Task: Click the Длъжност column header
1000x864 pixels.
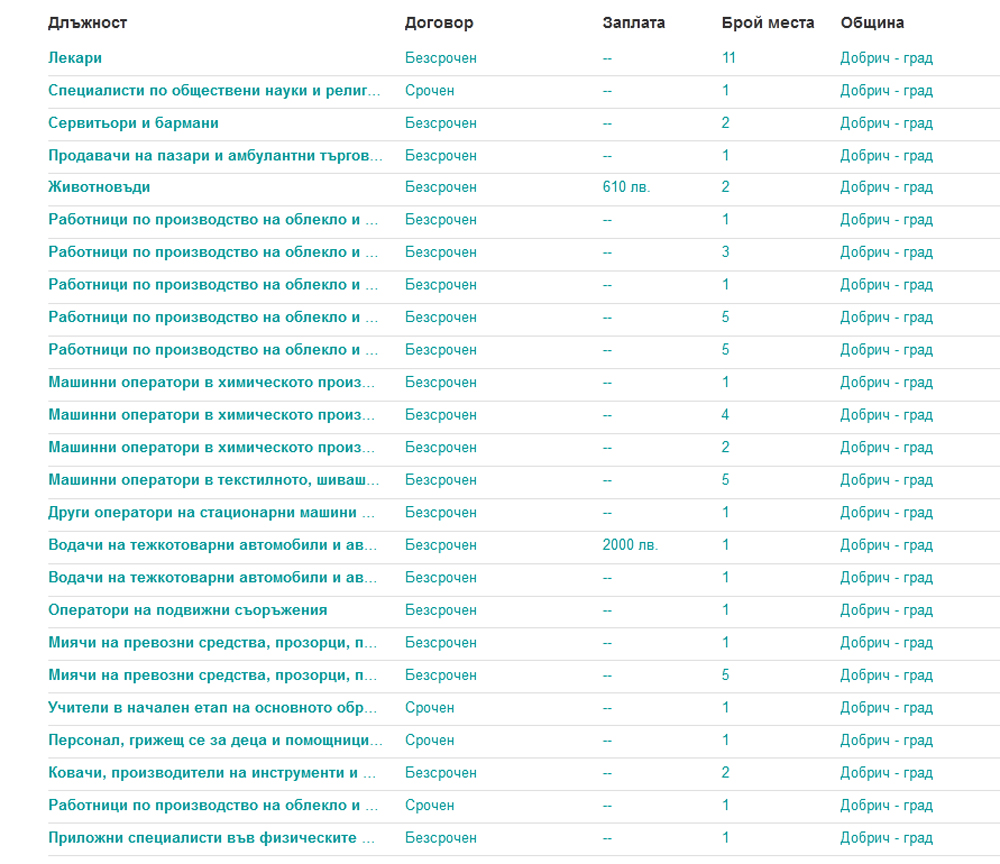Action: (x=88, y=22)
